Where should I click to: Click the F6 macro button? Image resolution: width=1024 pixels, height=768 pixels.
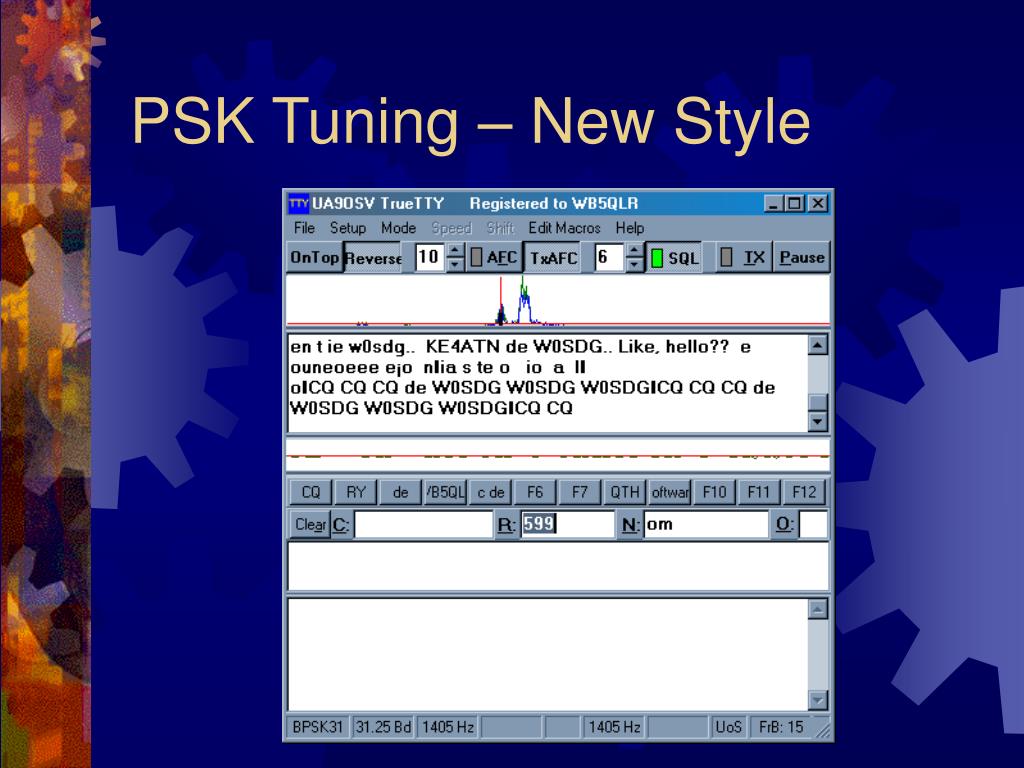click(535, 492)
